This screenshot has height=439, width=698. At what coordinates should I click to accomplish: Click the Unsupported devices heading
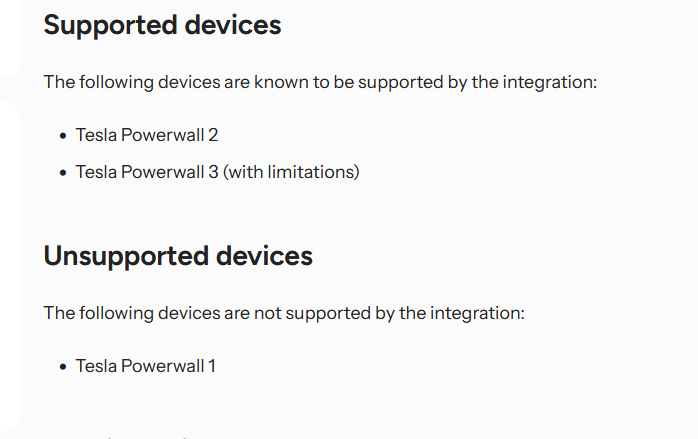[178, 256]
